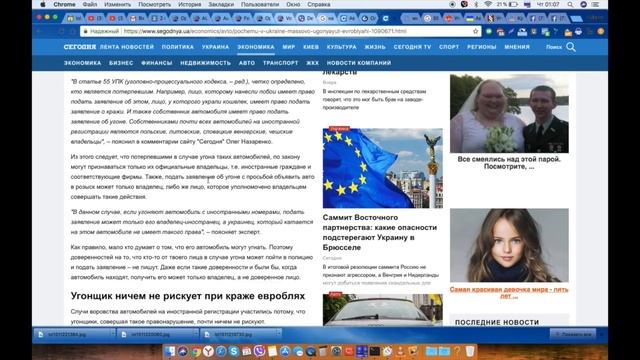Screen dimensions: 640x360
Task: Click the Chrome icon in the Dock
Action: coord(196,351)
